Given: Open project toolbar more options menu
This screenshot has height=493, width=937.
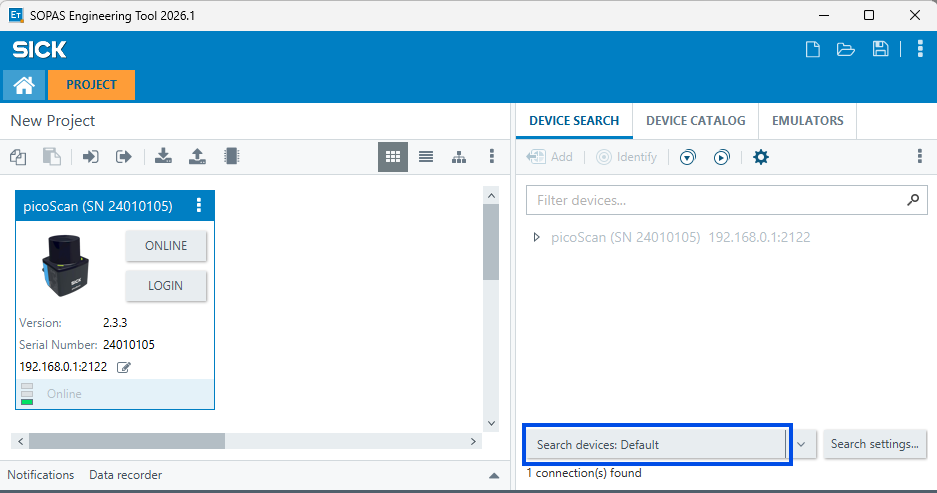Looking at the screenshot, I should click(492, 157).
